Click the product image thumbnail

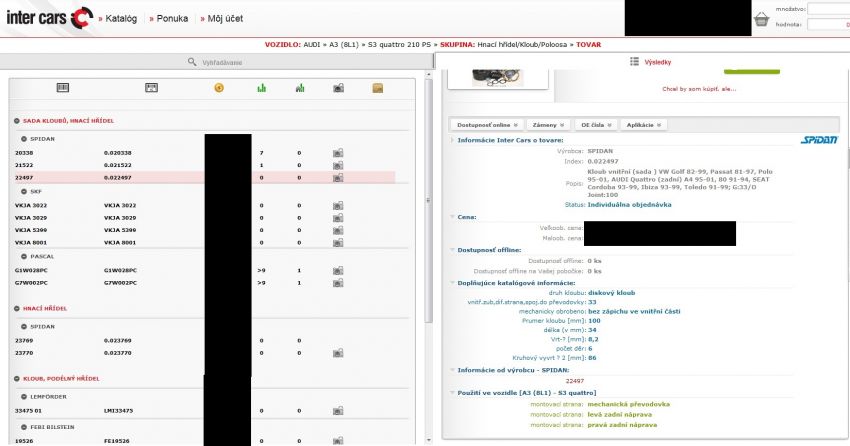pos(498,79)
